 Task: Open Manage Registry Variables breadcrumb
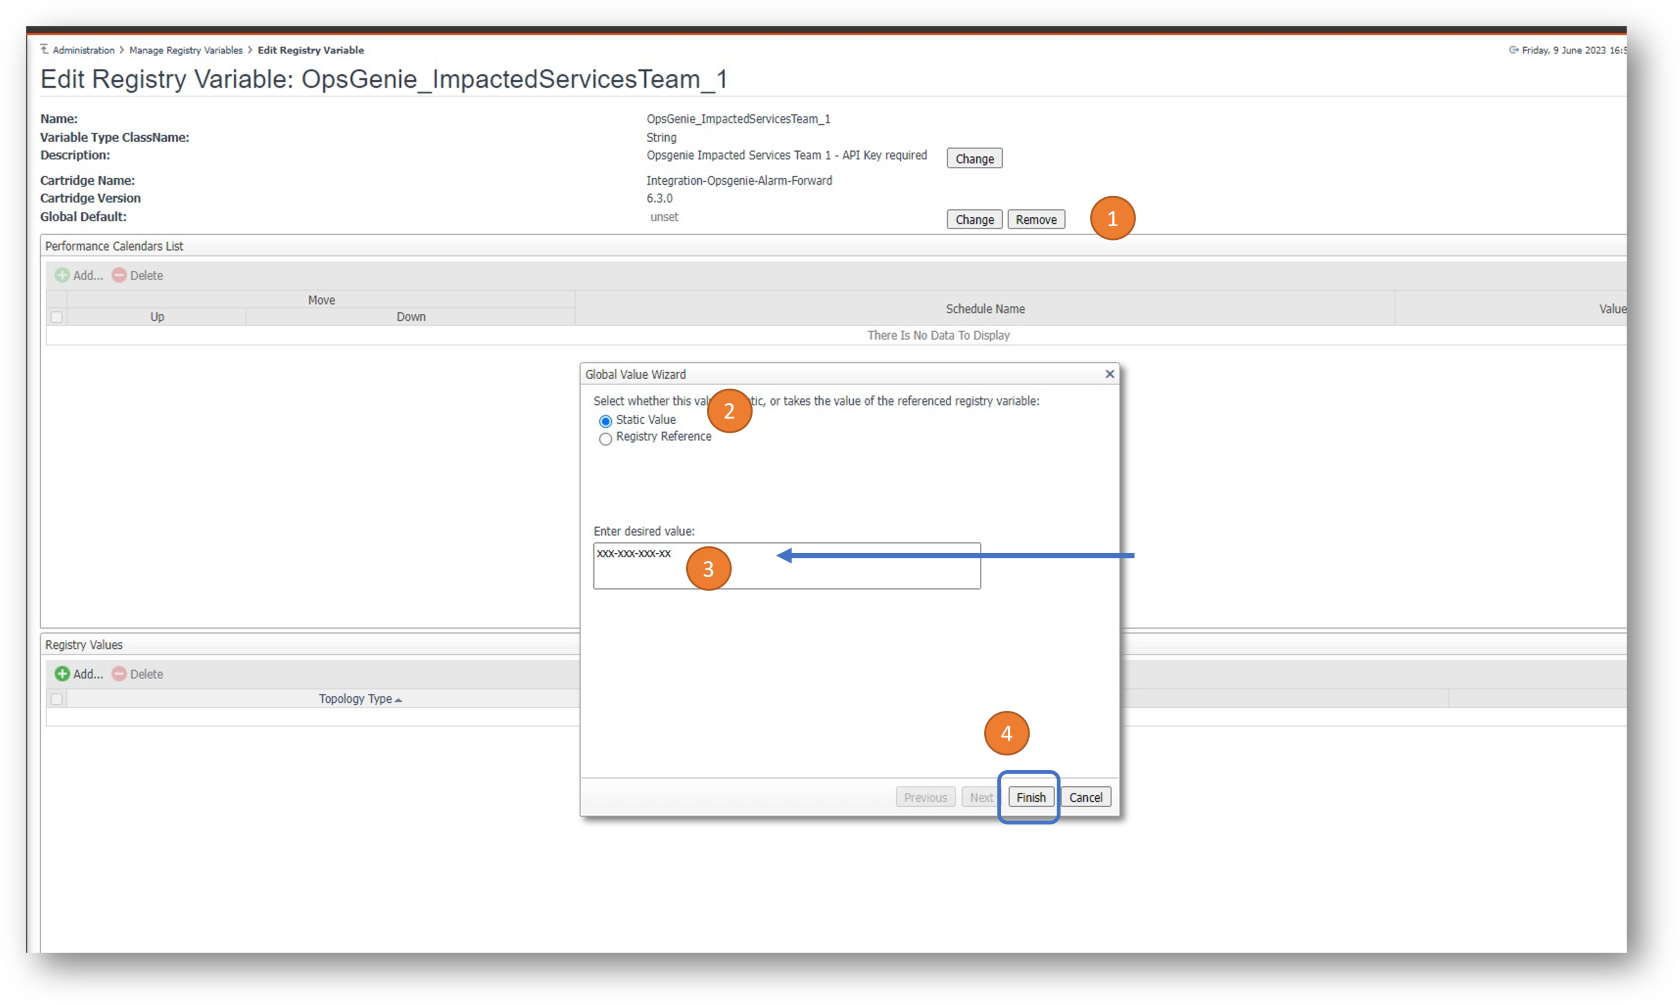click(185, 50)
